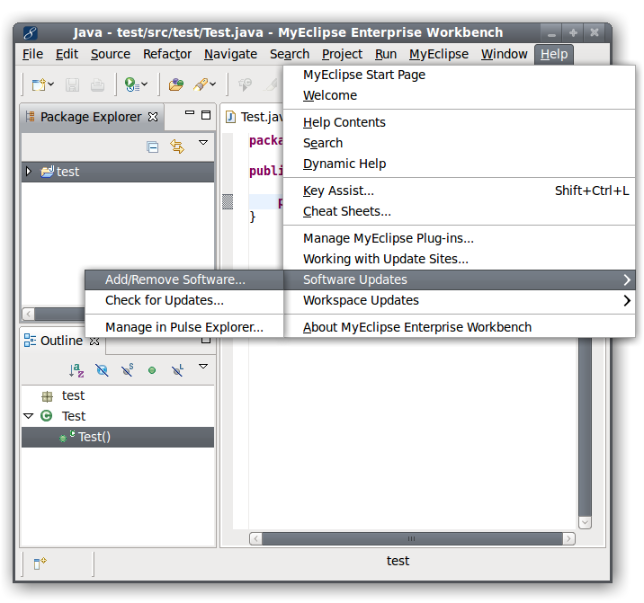
Task: Click the editor horizontal scrollbar thumb
Action: click(x=412, y=539)
